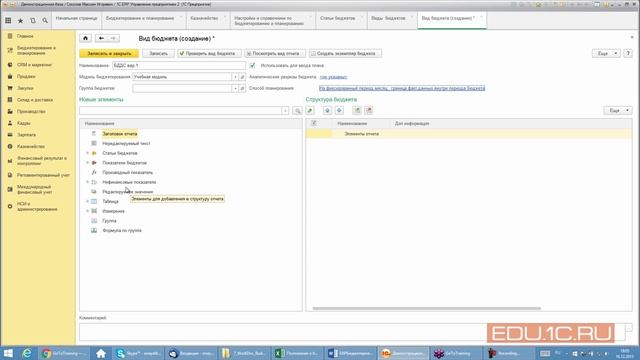Image resolution: width=640 pixels, height=360 pixels.
Task: Open Модель бюджетирования dropdown arrow
Action: pos(235,77)
